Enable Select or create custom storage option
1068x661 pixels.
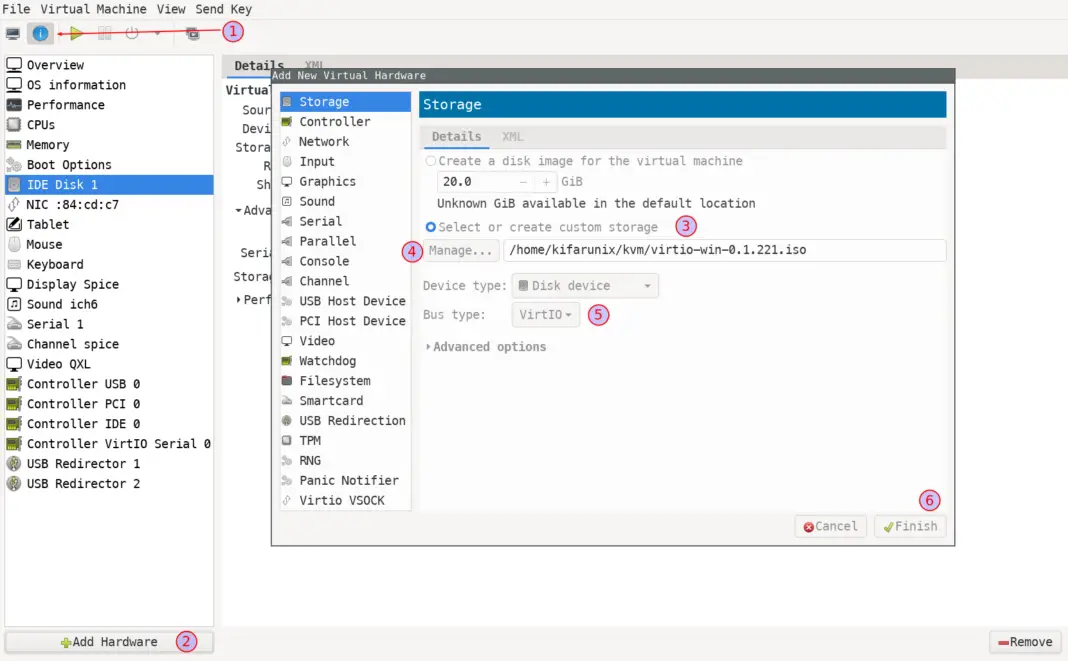430,226
